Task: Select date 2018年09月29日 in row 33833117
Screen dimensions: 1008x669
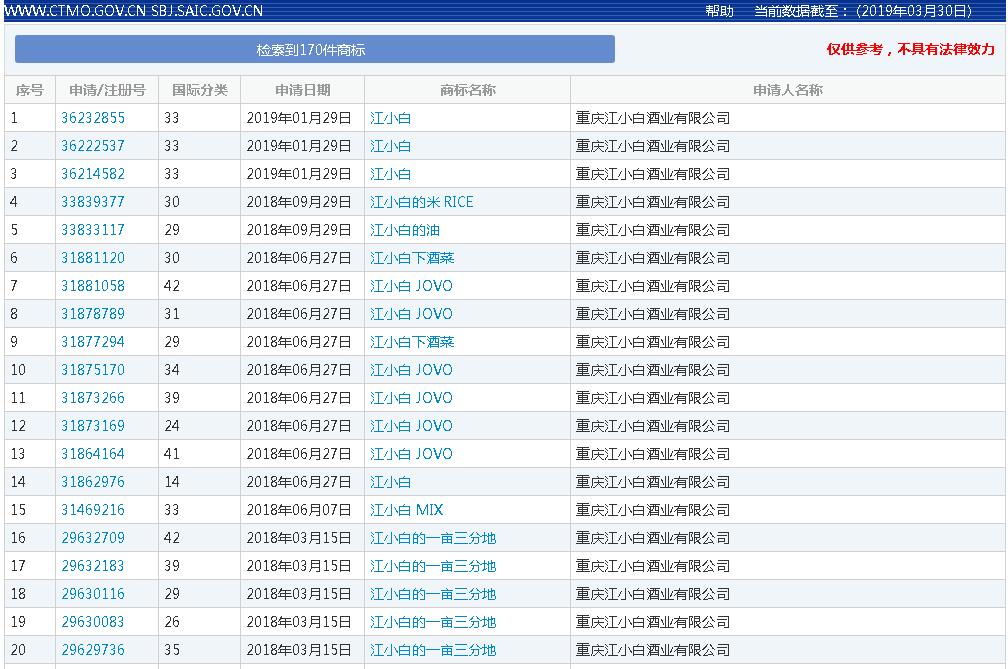Action: (x=299, y=230)
